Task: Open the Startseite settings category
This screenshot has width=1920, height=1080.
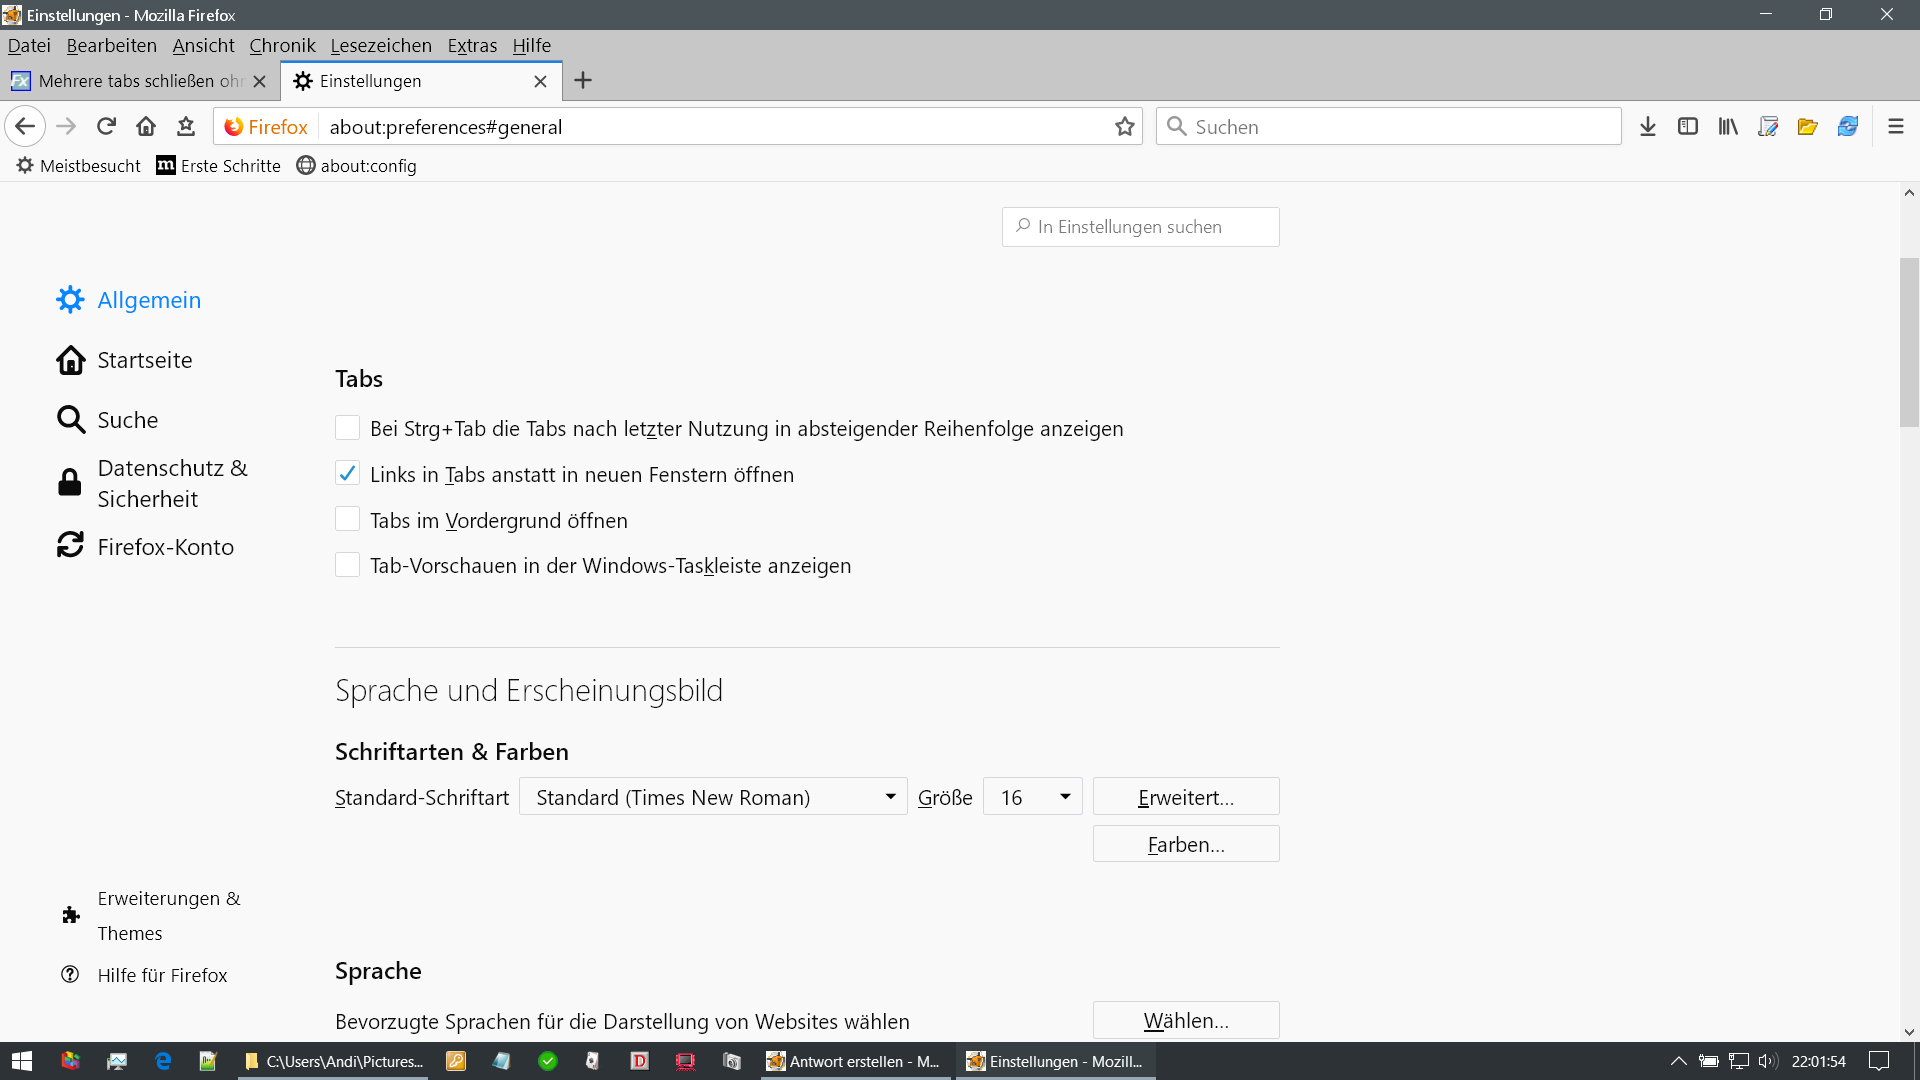Action: click(x=144, y=360)
